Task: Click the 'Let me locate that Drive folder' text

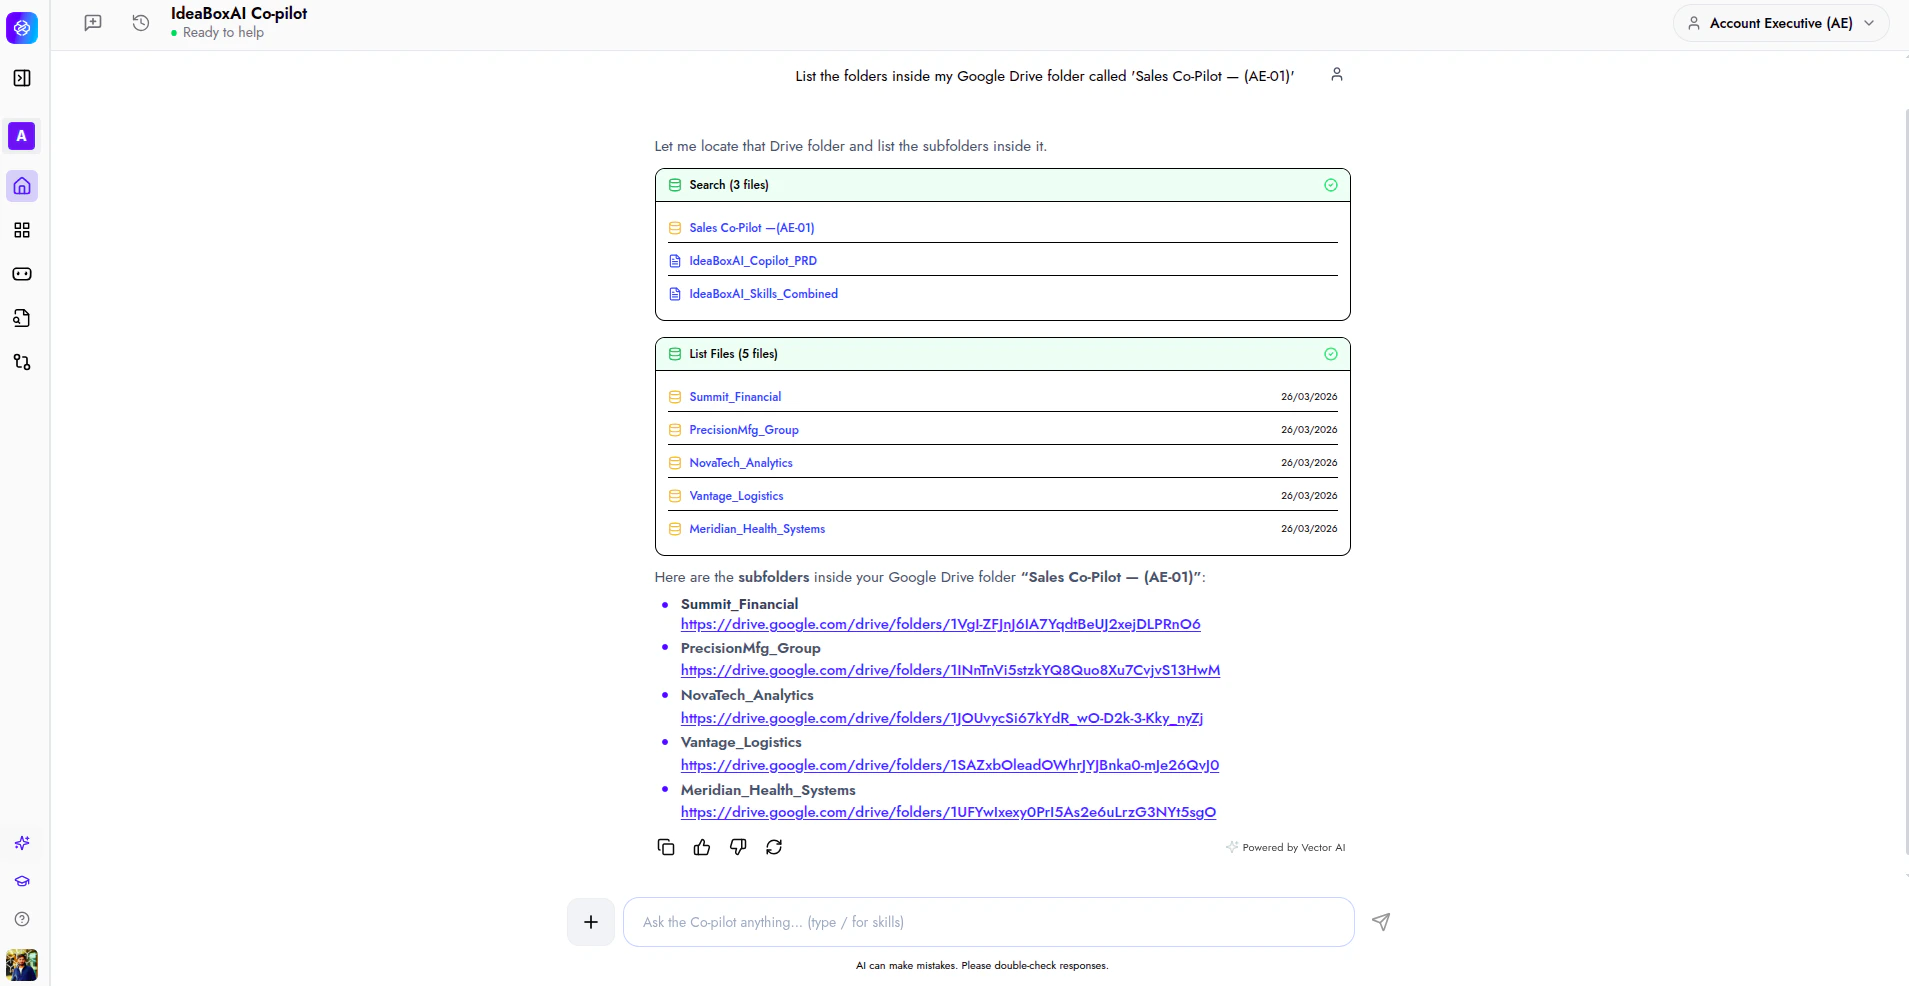Action: (851, 146)
